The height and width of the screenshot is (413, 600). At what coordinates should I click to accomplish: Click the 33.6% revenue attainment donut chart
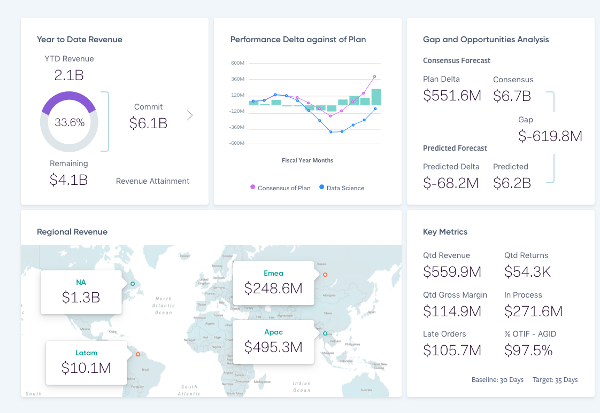point(68,122)
